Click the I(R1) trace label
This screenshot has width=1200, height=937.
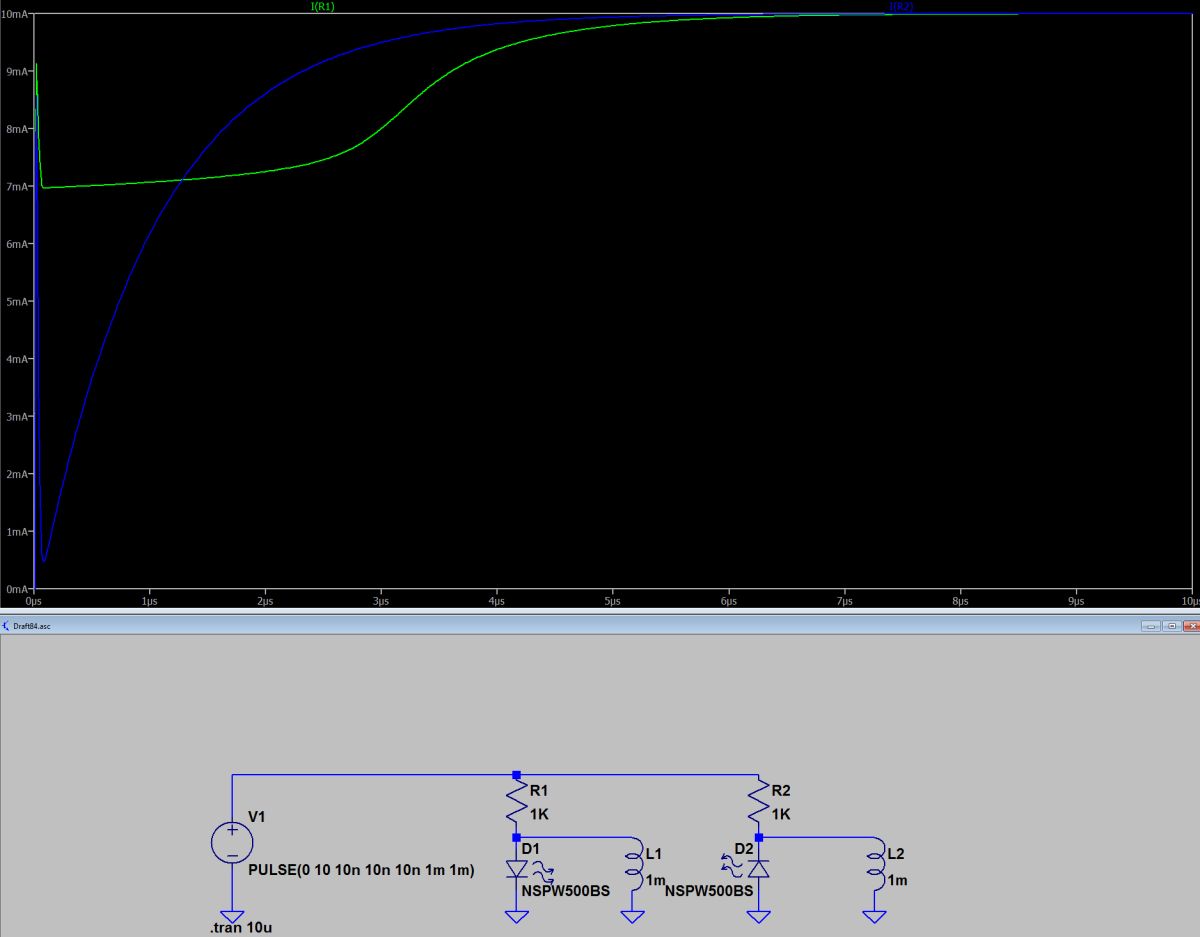coord(323,6)
